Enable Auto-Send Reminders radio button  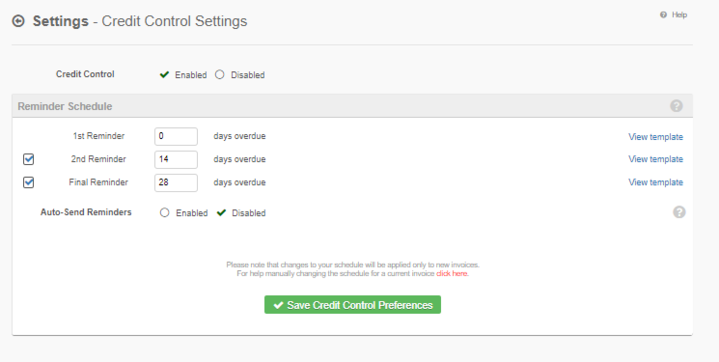tap(164, 212)
